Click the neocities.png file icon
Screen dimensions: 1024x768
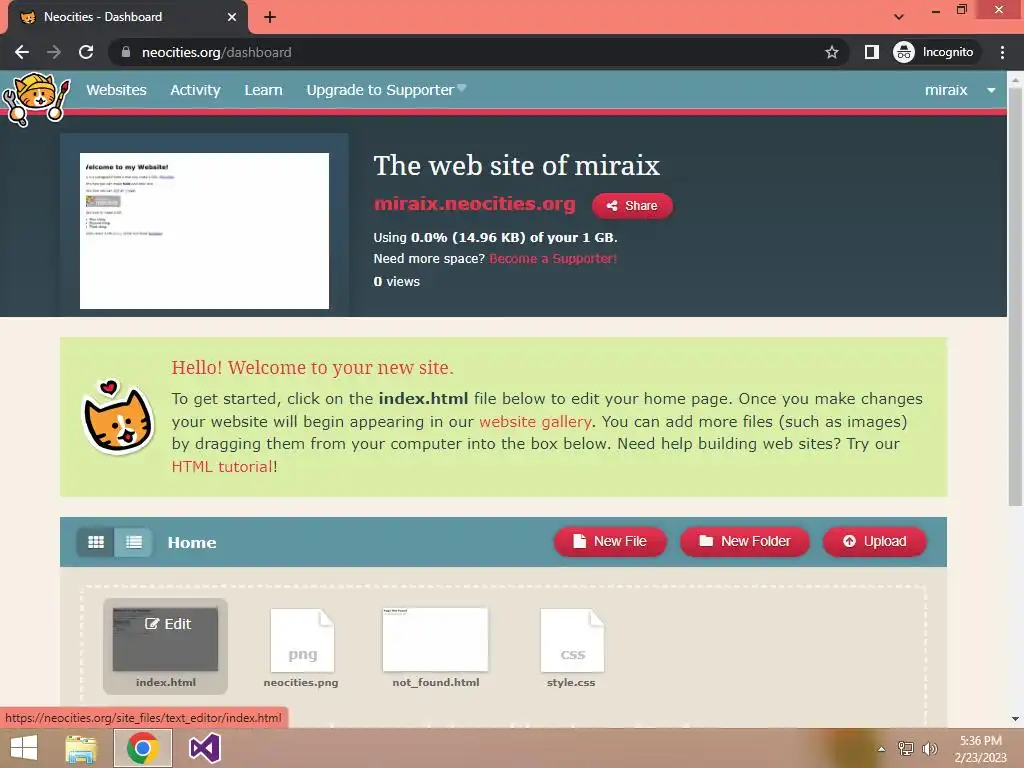(302, 641)
